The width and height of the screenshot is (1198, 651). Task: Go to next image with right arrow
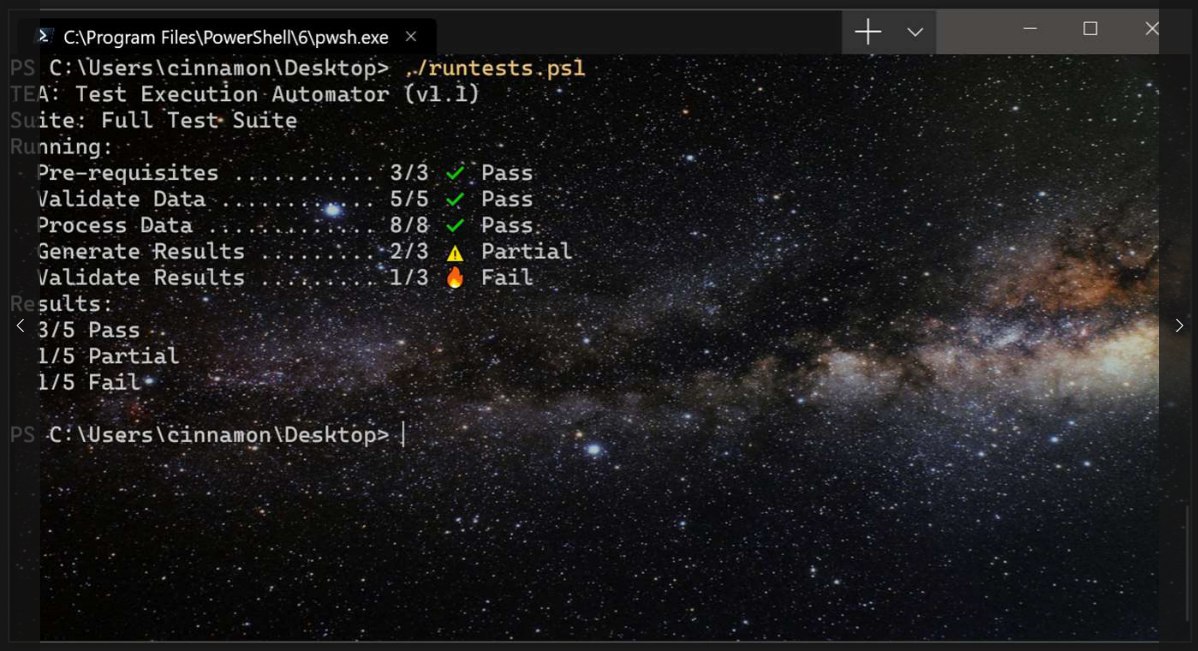tap(1179, 326)
